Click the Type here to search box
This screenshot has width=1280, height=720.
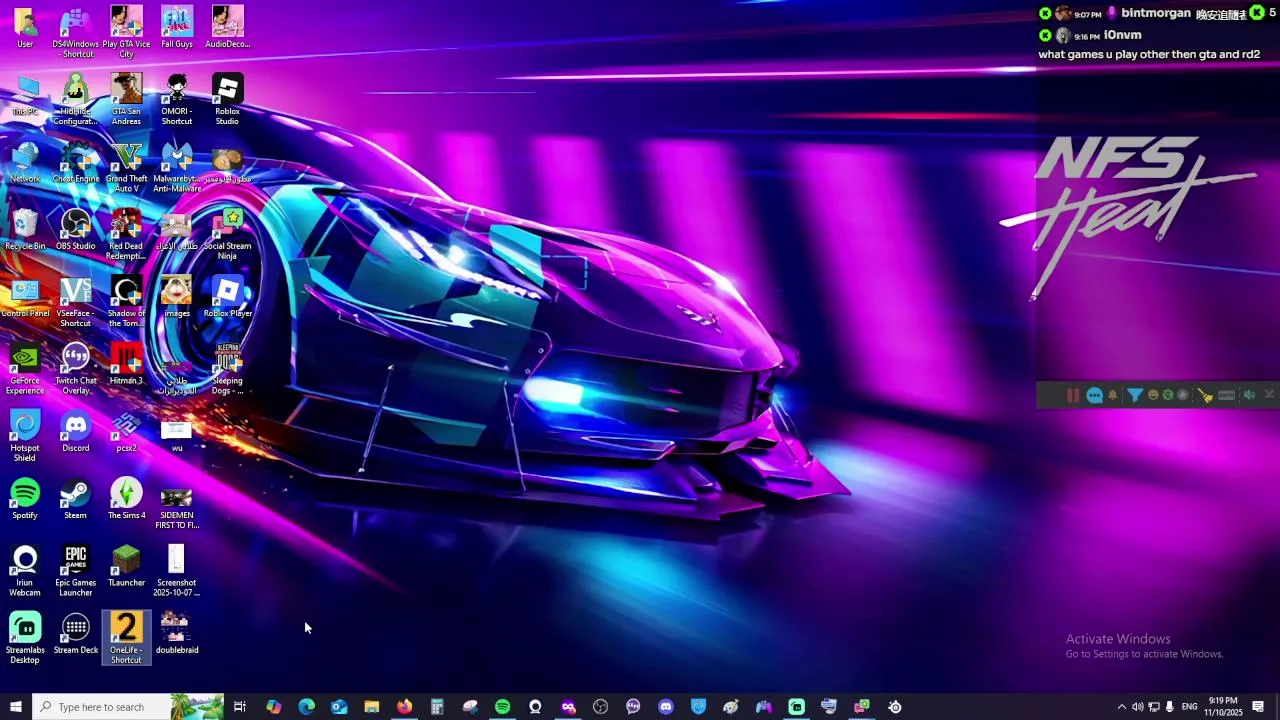pyautogui.click(x=128, y=707)
